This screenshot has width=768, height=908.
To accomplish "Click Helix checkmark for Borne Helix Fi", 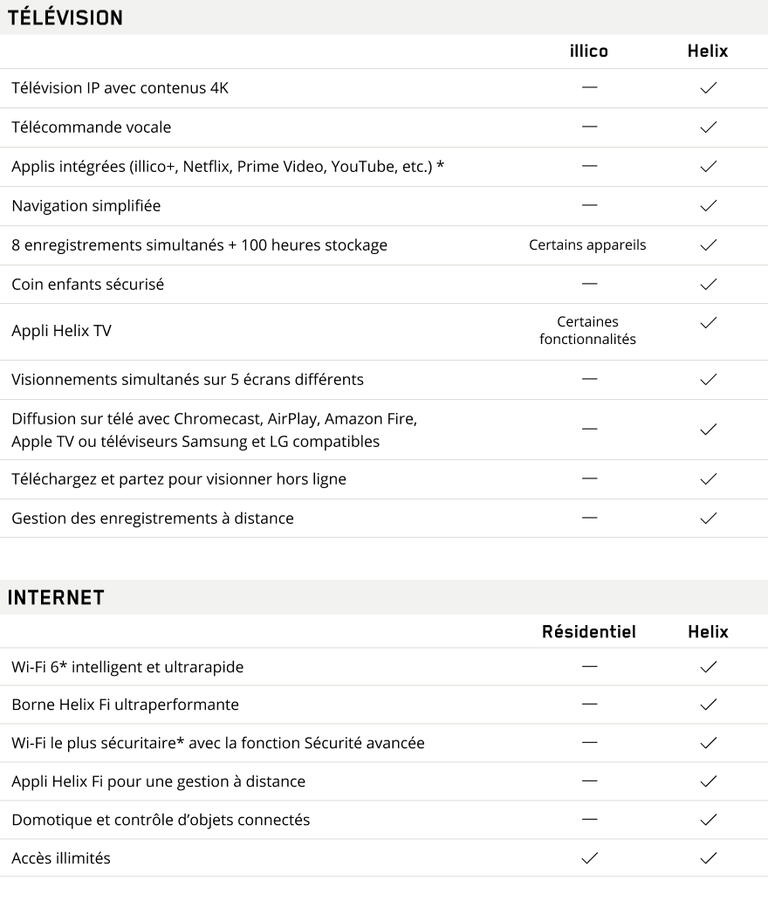I will (708, 705).
